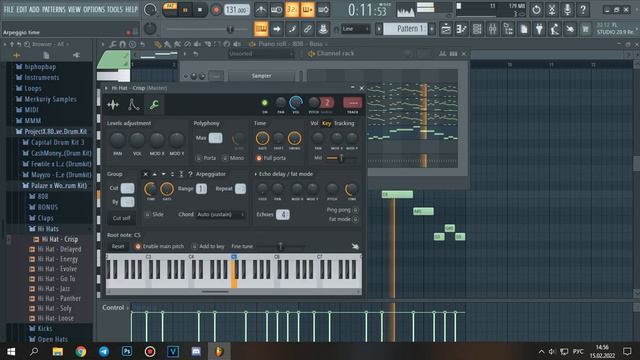Open the Unsorted channel filter dropdown
640x360 pixels.
click(x=261, y=53)
